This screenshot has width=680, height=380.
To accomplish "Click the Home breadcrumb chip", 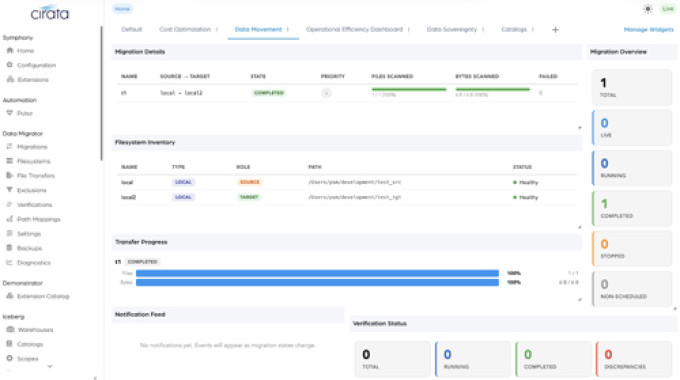I will pyautogui.click(x=122, y=9).
